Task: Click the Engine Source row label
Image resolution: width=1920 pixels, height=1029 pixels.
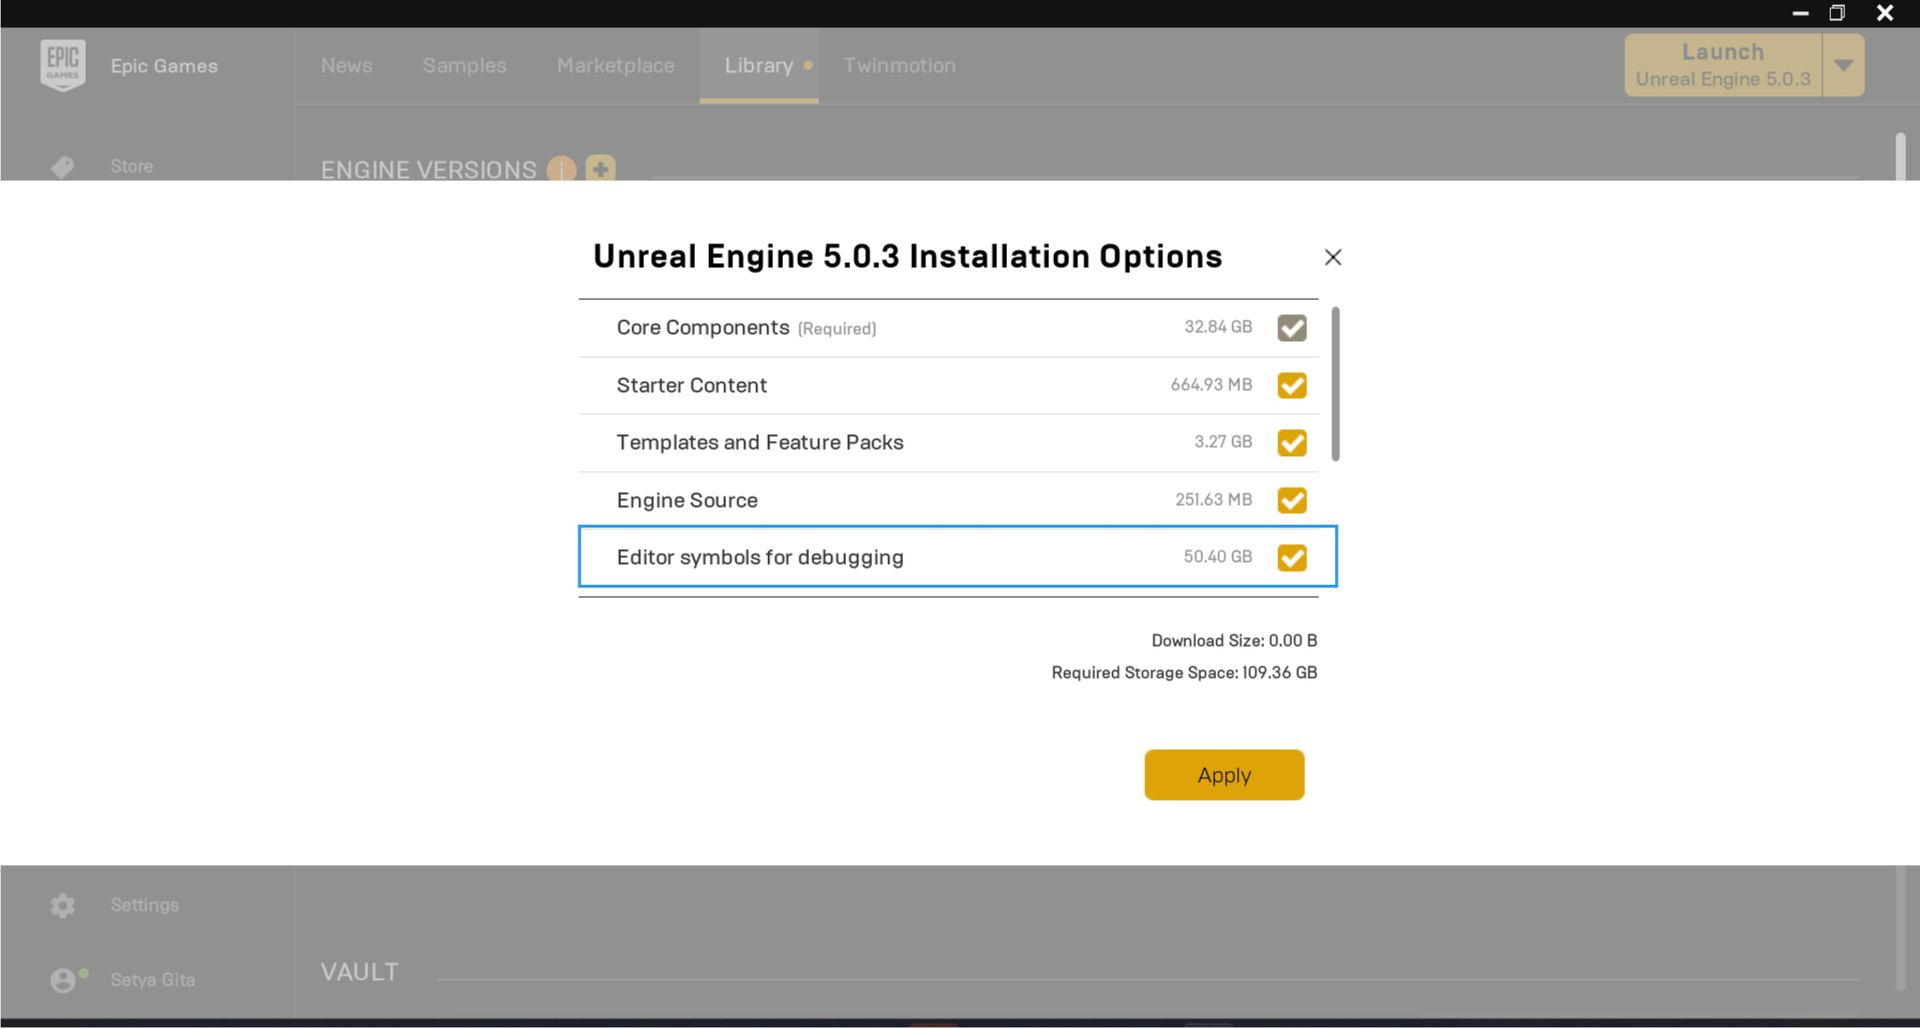Action: (x=687, y=500)
